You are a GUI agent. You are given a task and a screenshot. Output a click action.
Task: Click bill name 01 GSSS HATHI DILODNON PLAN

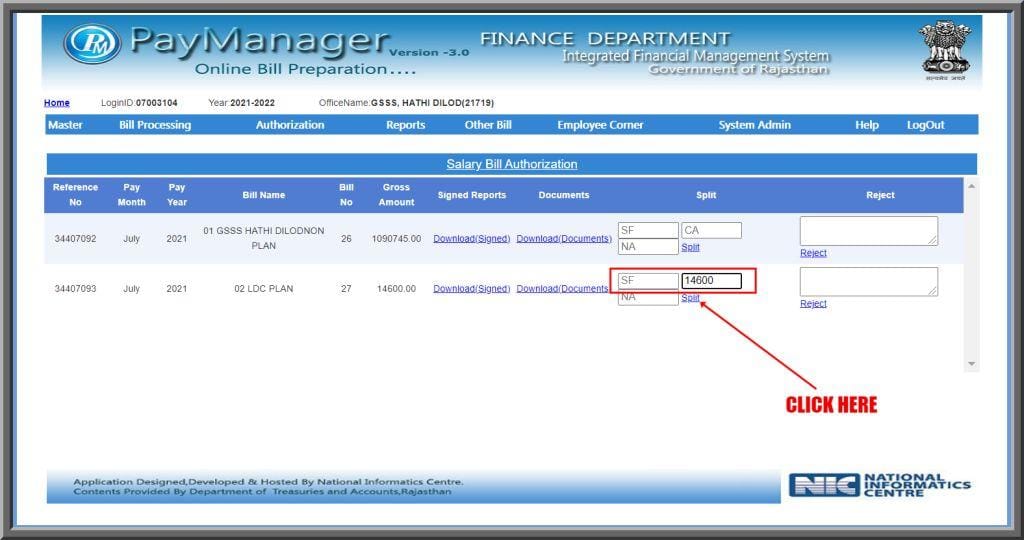264,238
